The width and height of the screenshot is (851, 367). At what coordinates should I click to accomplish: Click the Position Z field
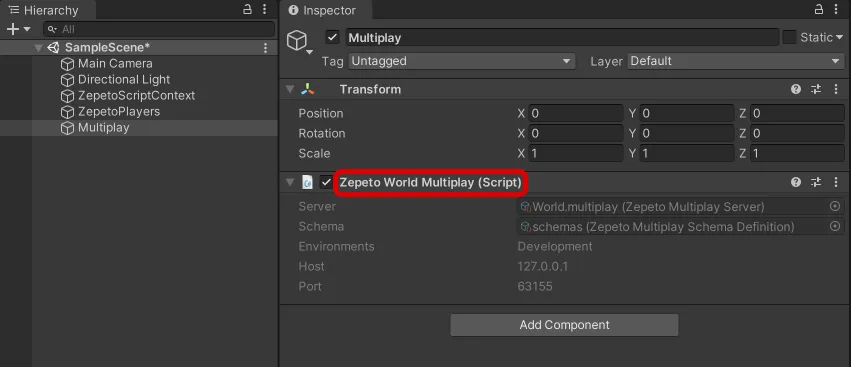pyautogui.click(x=797, y=113)
